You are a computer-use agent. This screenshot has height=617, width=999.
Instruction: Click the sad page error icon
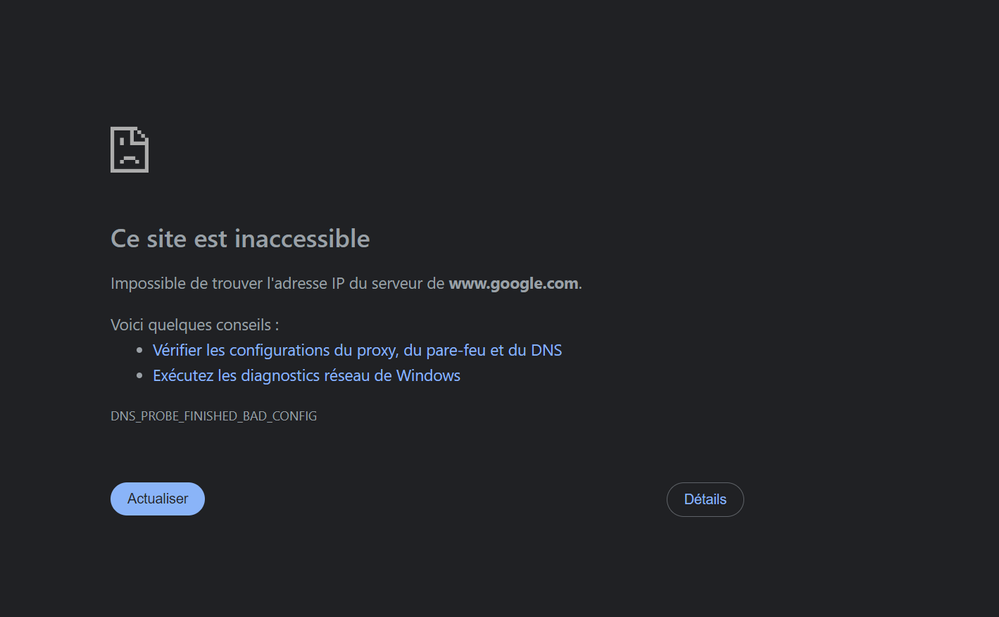129,150
